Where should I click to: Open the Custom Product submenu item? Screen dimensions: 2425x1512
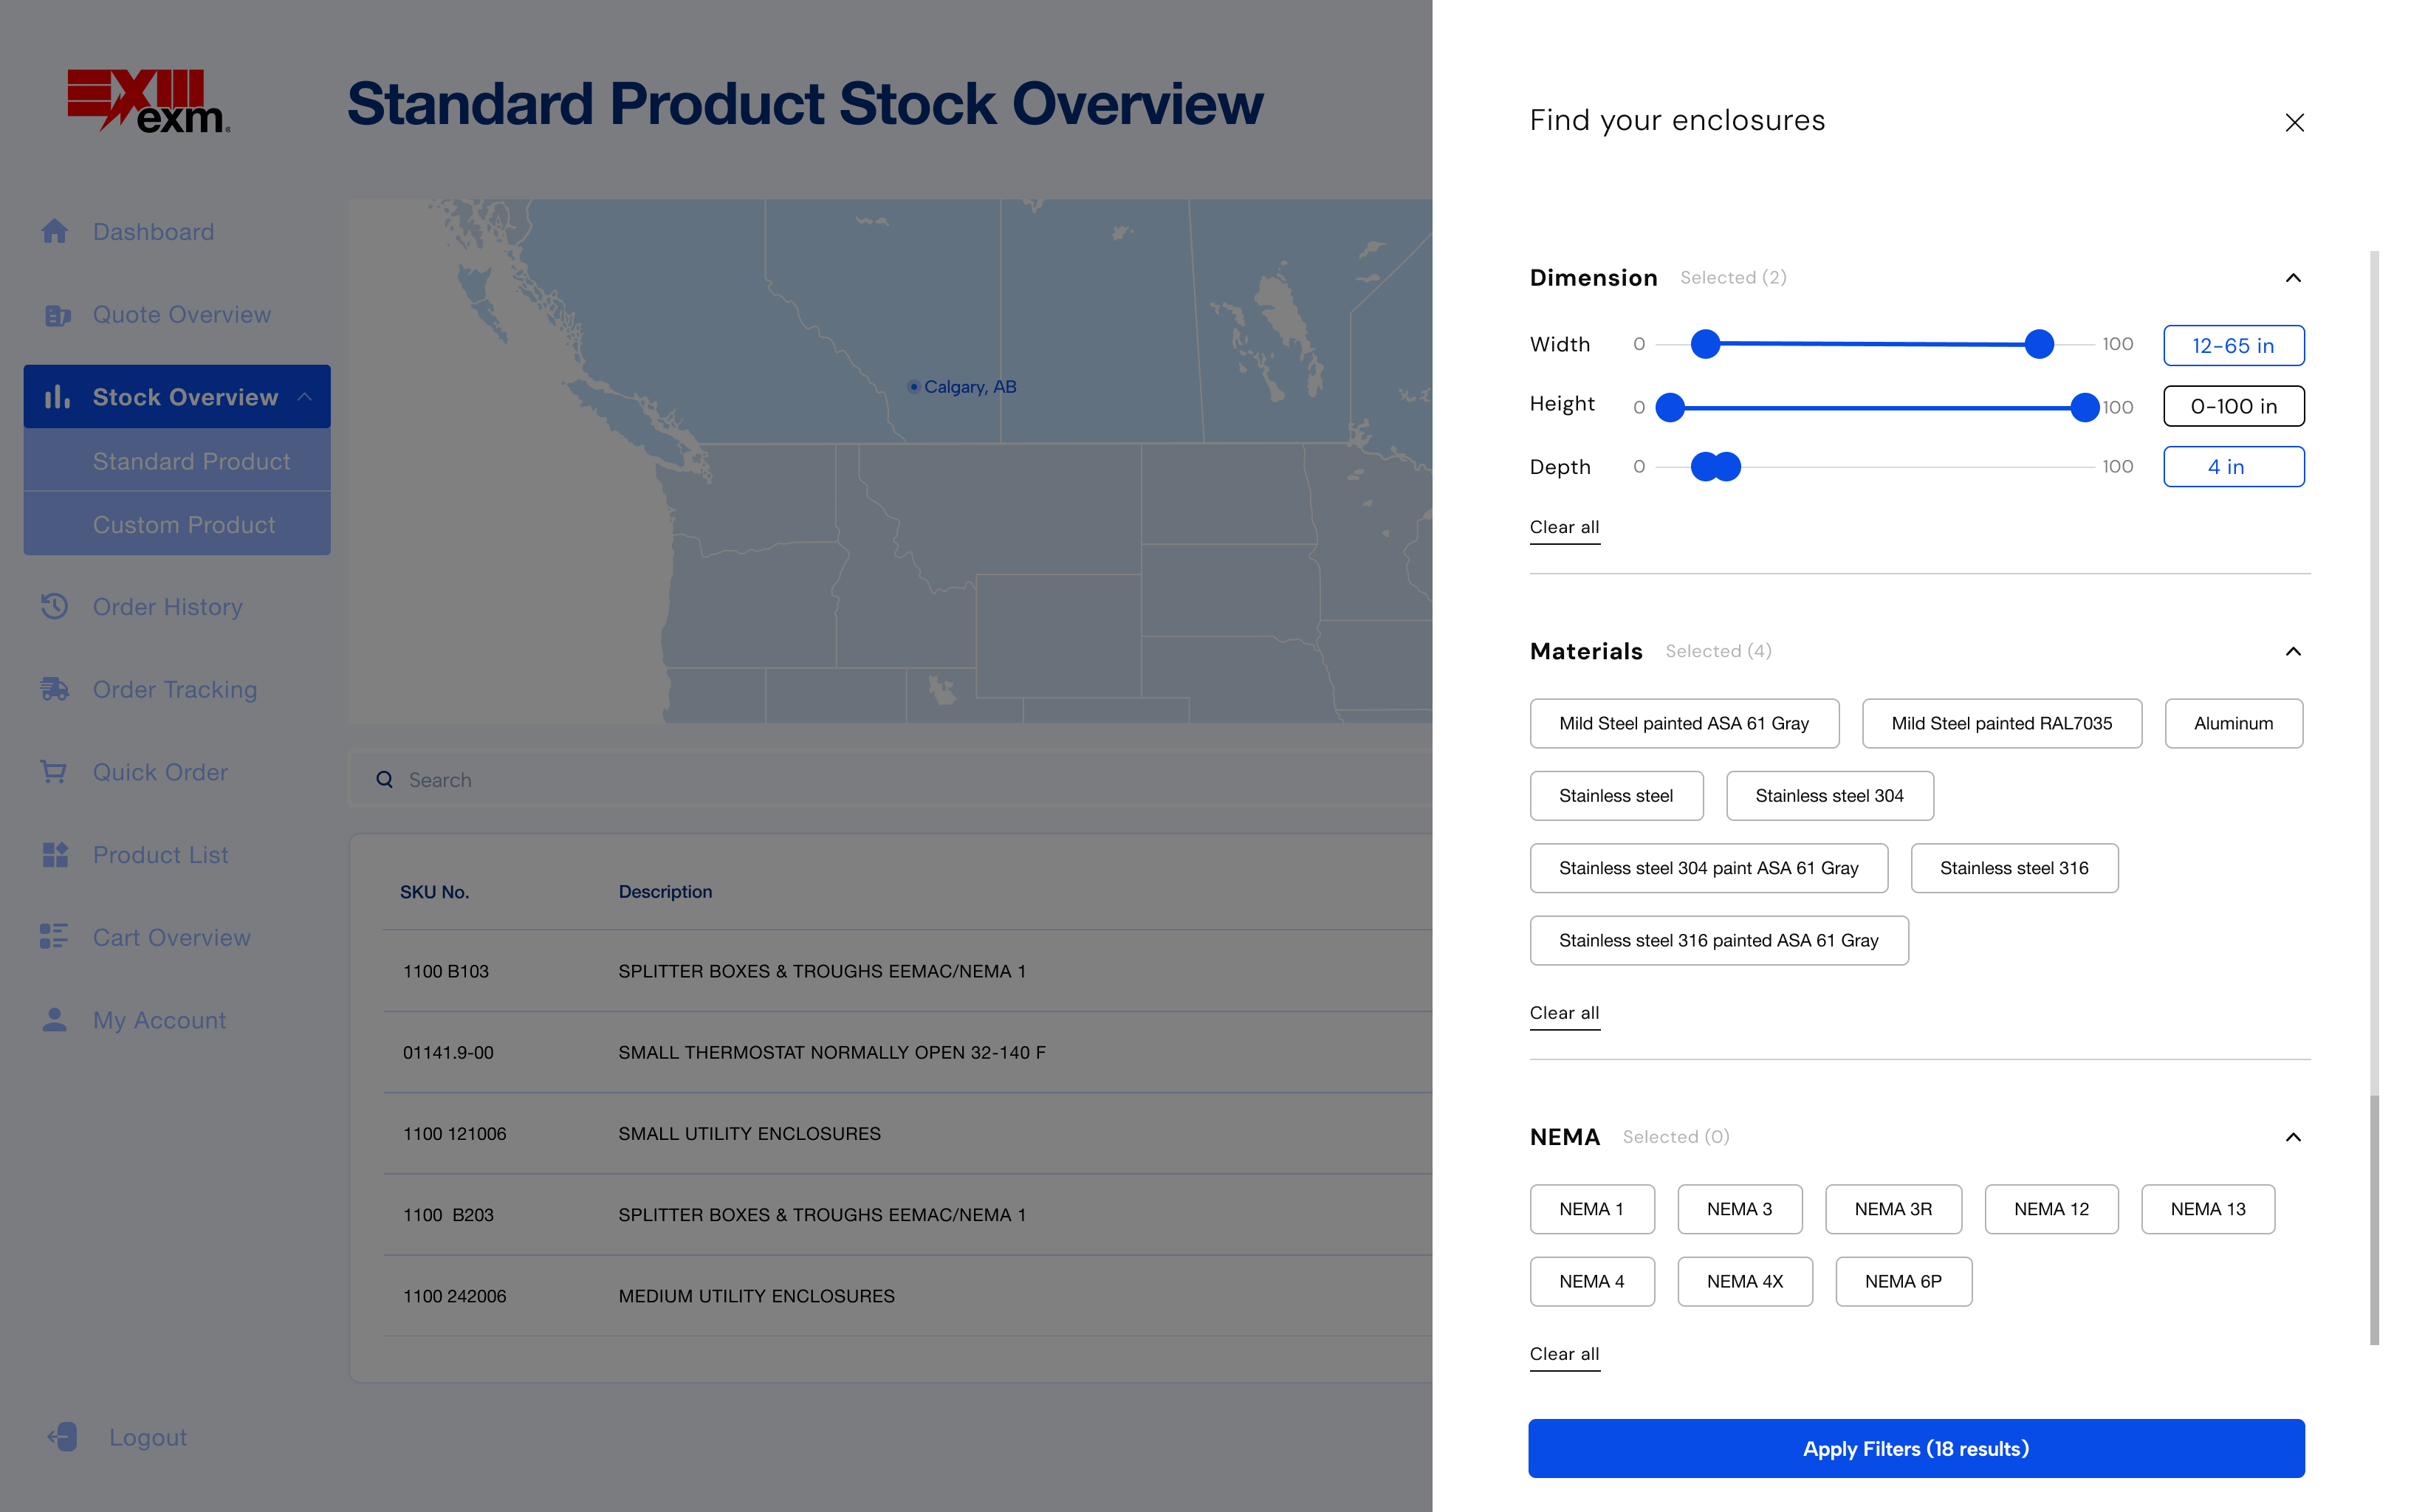coord(184,525)
